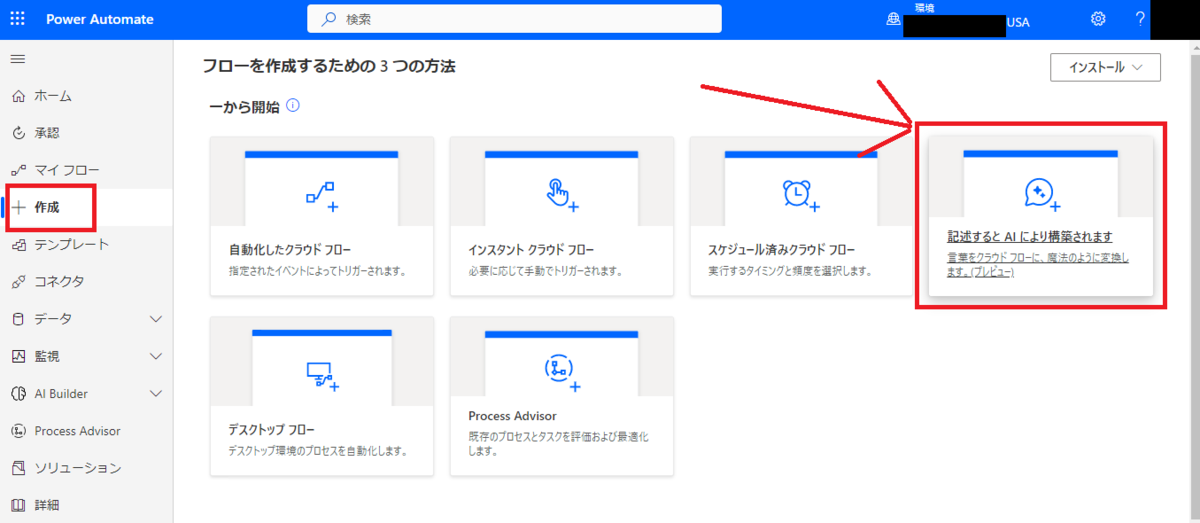Open settings with the gear icon
The width and height of the screenshot is (1200, 523).
[1098, 19]
